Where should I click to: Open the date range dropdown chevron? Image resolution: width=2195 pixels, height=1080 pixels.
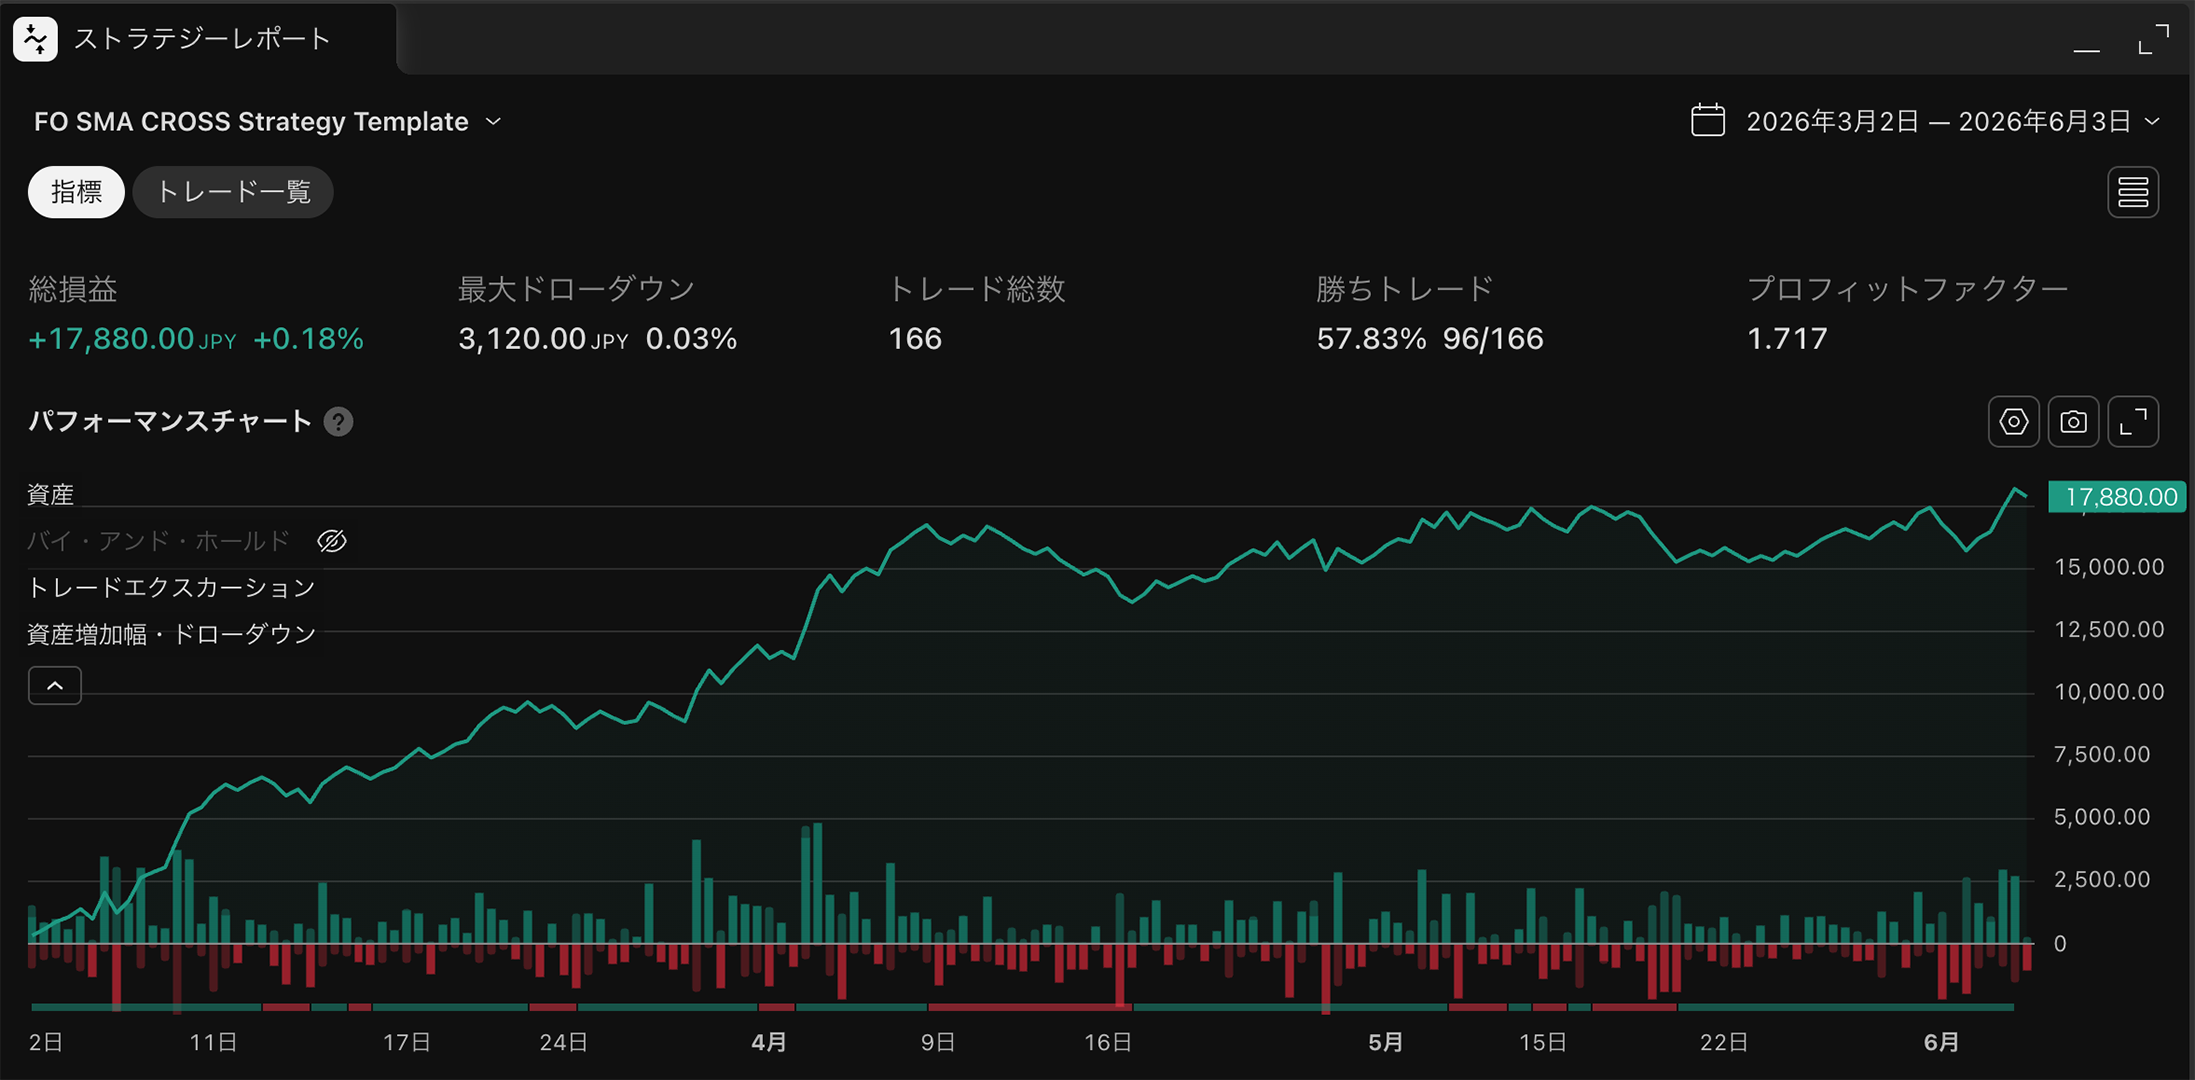(2152, 121)
